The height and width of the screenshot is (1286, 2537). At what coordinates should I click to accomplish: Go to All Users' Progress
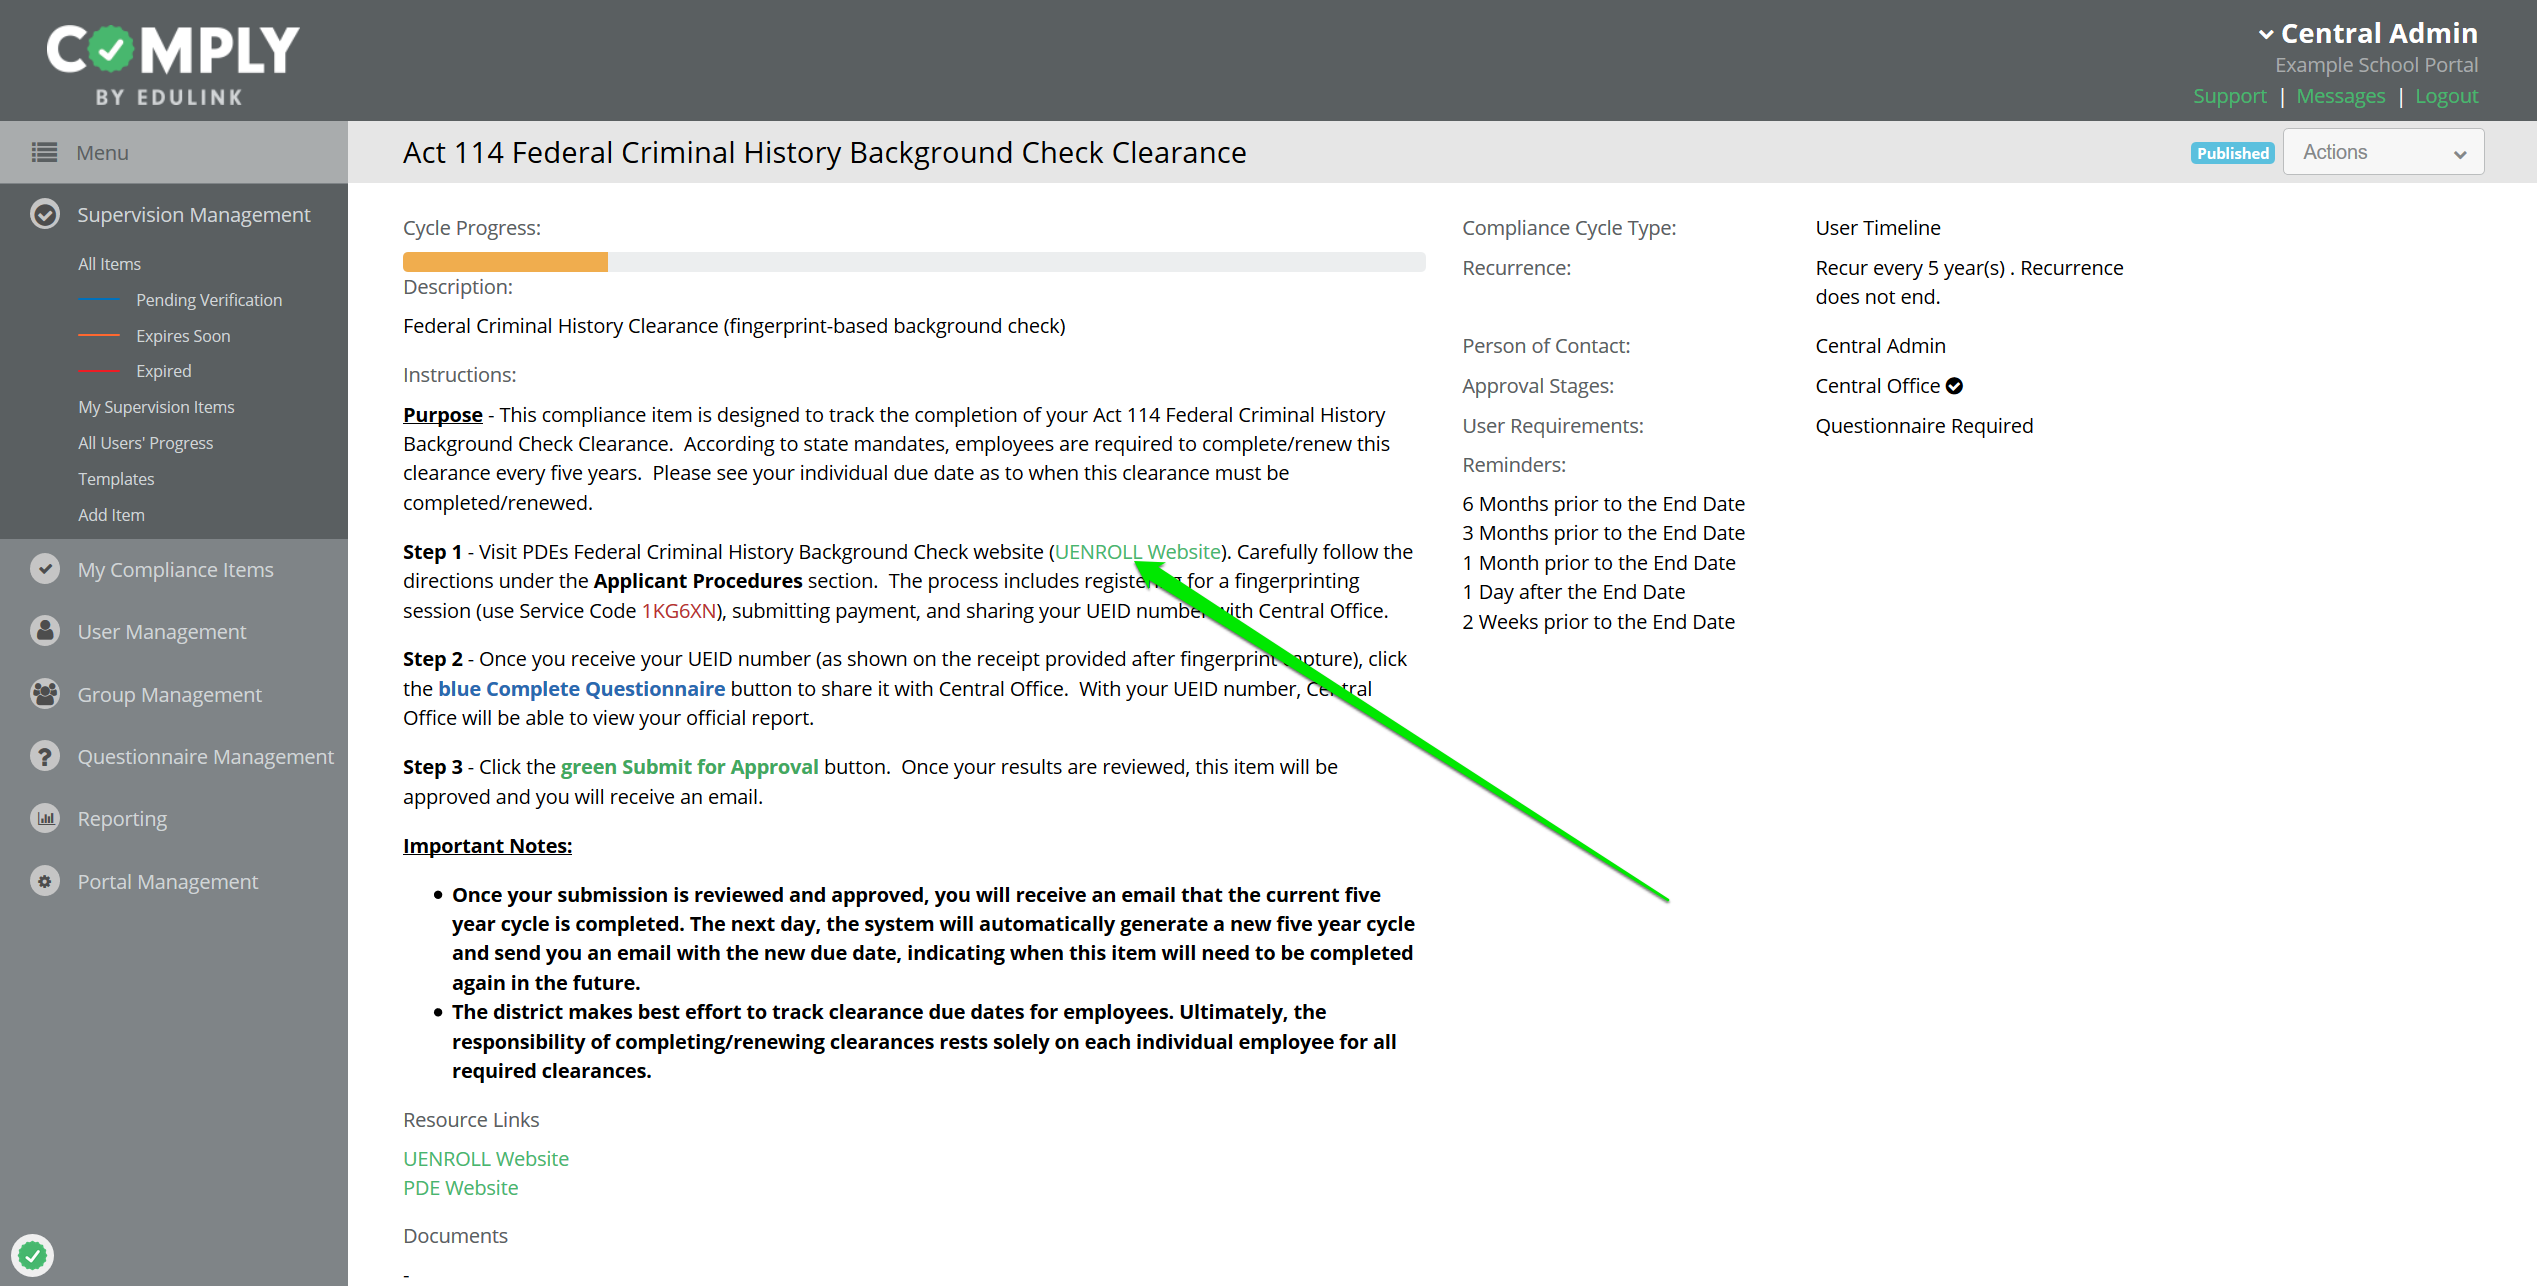click(145, 443)
